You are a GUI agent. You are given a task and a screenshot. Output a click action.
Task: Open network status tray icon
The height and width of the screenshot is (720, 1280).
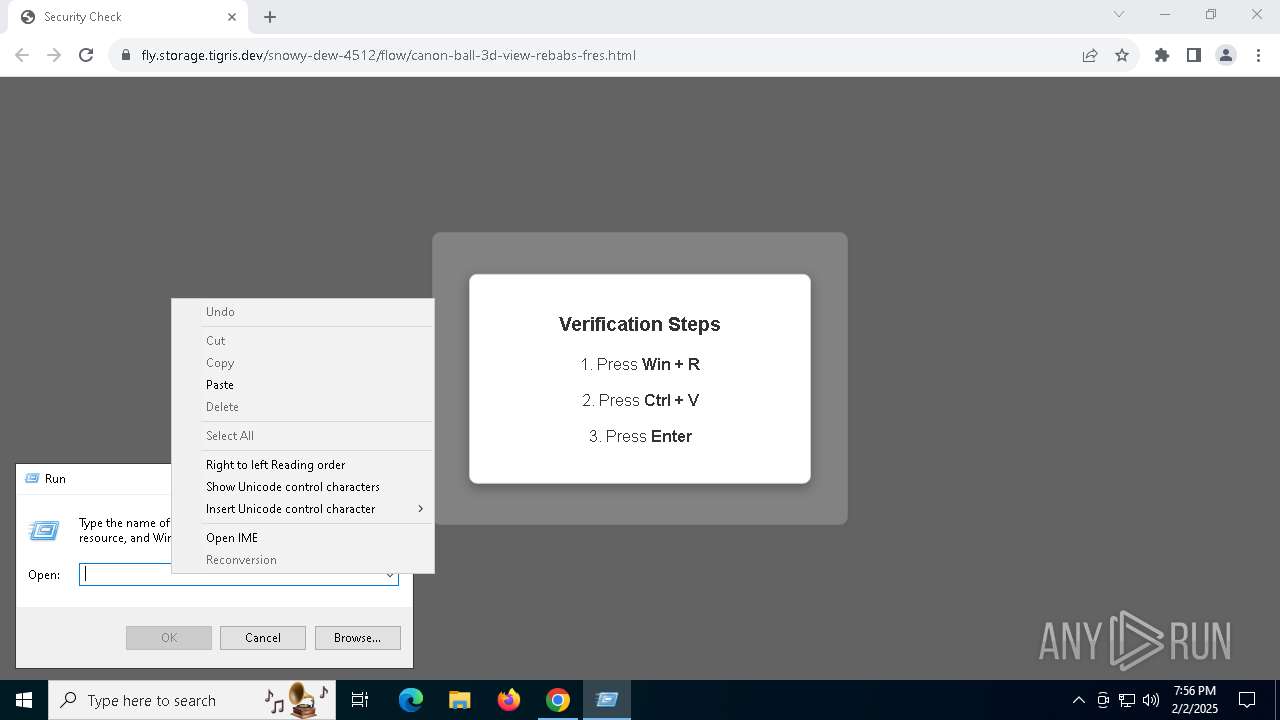1127,700
